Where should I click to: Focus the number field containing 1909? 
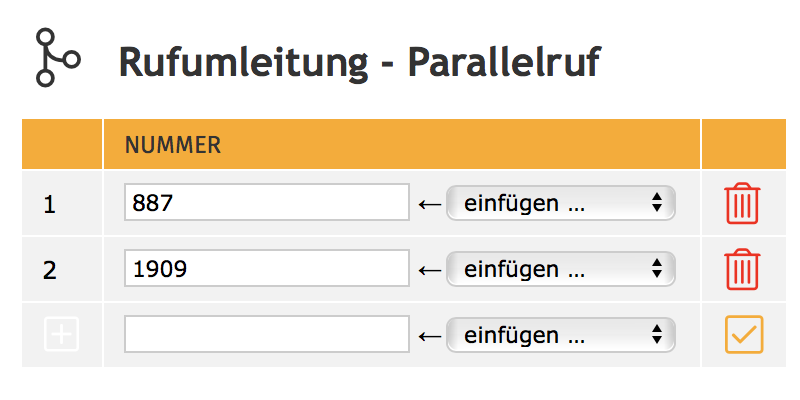[266, 269]
